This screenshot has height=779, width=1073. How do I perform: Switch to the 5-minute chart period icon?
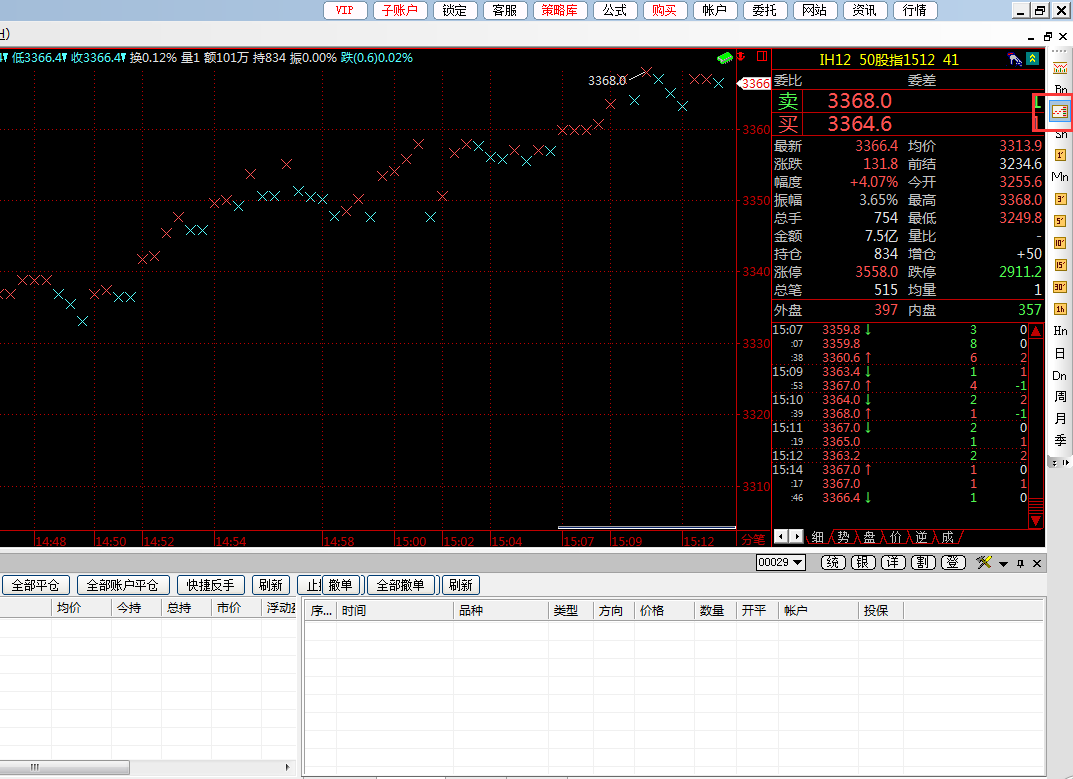[x=1060, y=220]
